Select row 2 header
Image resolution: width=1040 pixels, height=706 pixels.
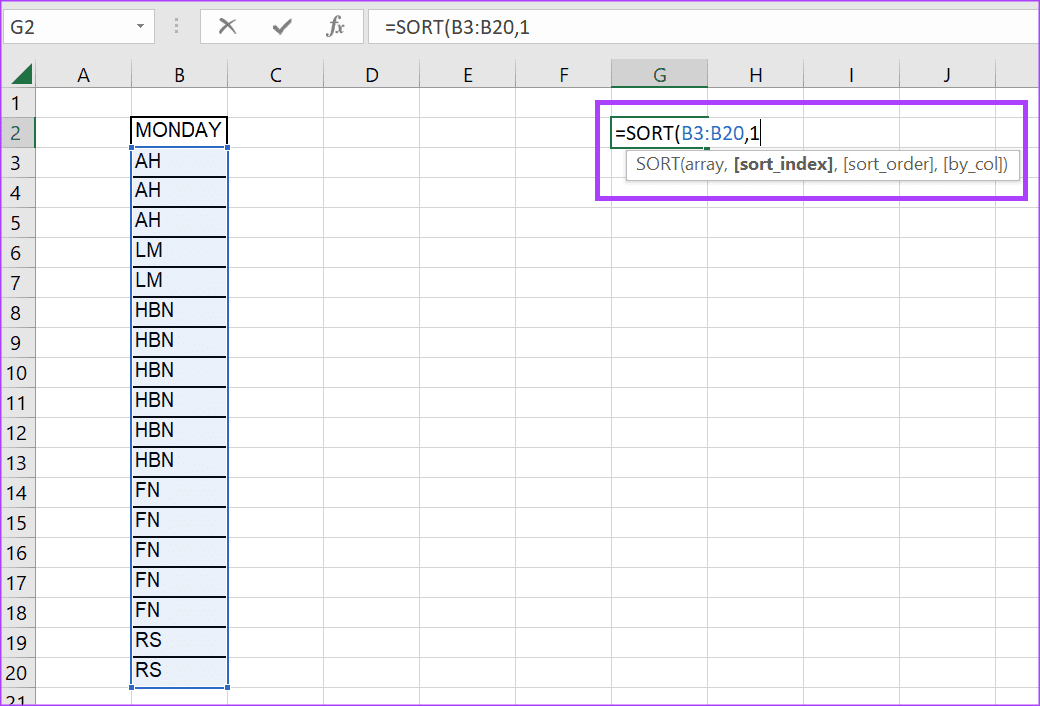coord(15,132)
